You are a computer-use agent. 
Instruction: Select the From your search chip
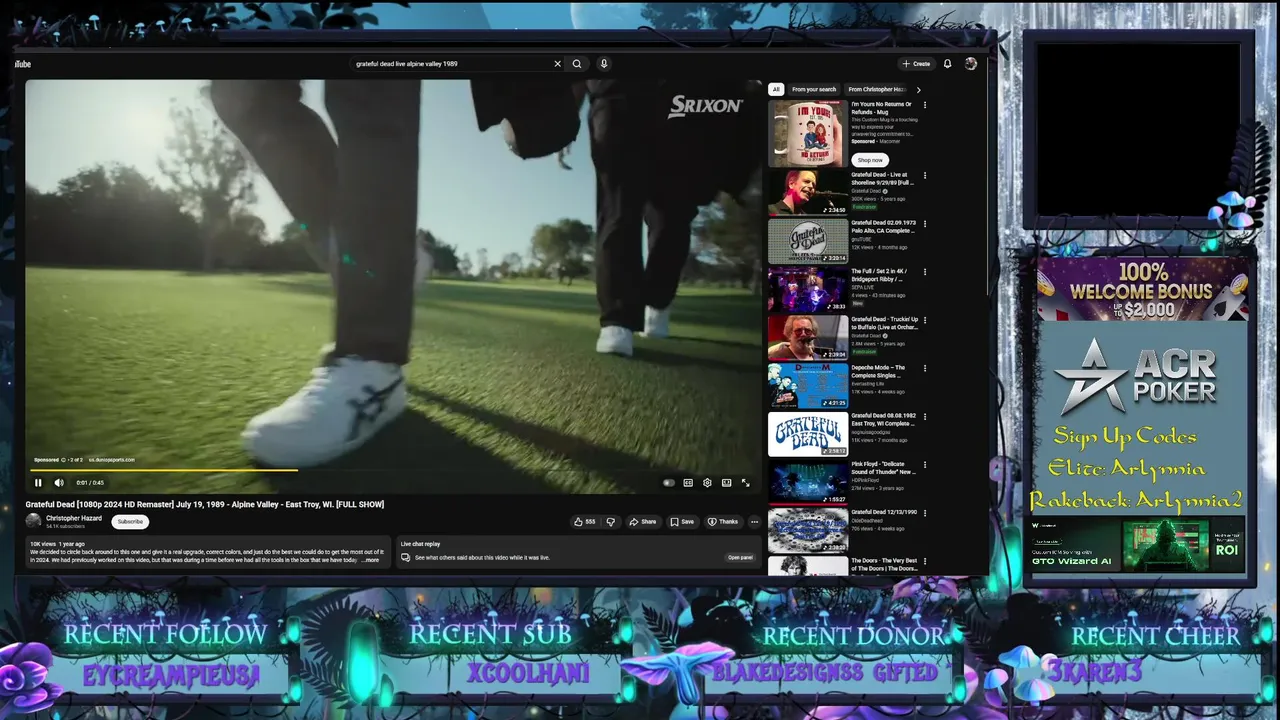(x=814, y=89)
